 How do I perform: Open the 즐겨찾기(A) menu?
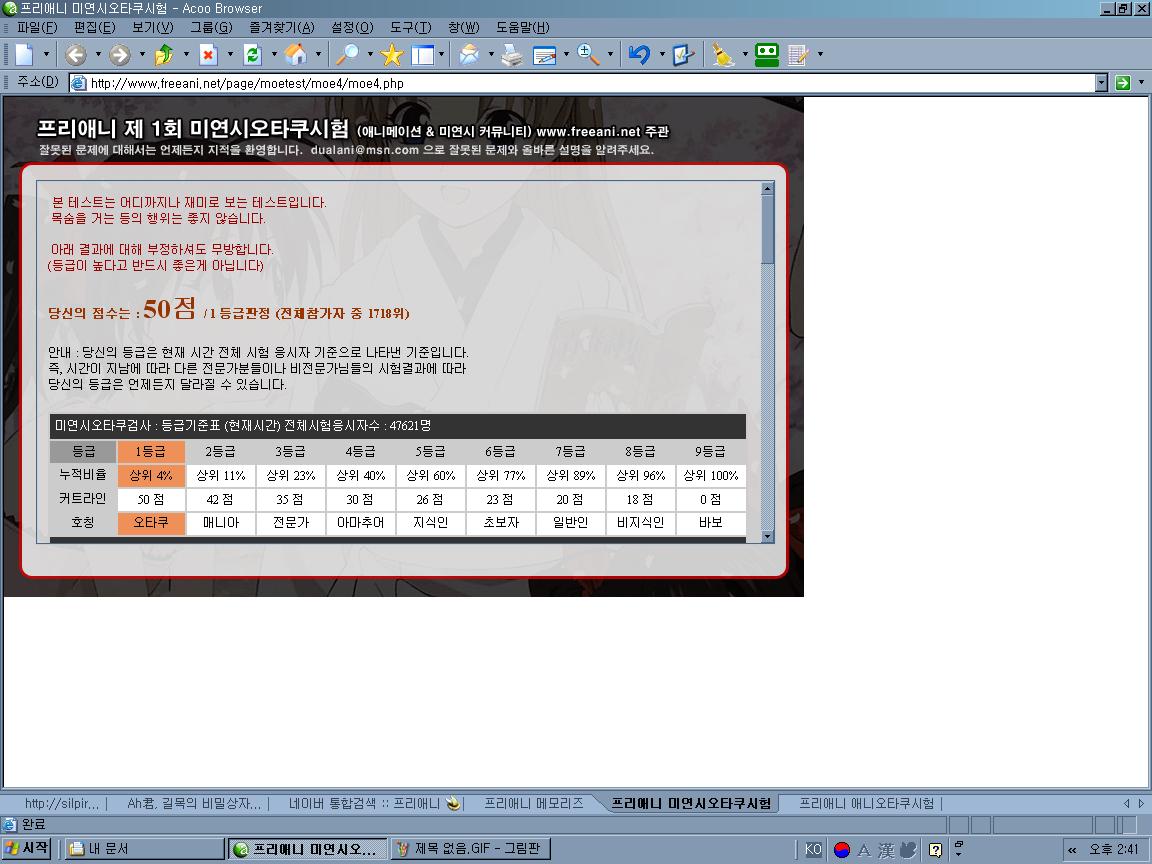pyautogui.click(x=281, y=27)
